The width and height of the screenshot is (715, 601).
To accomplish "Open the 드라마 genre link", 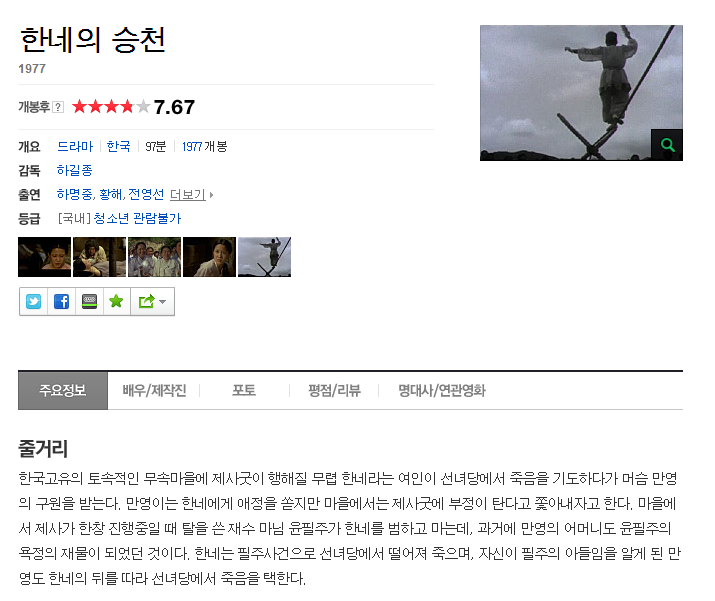I will point(75,147).
